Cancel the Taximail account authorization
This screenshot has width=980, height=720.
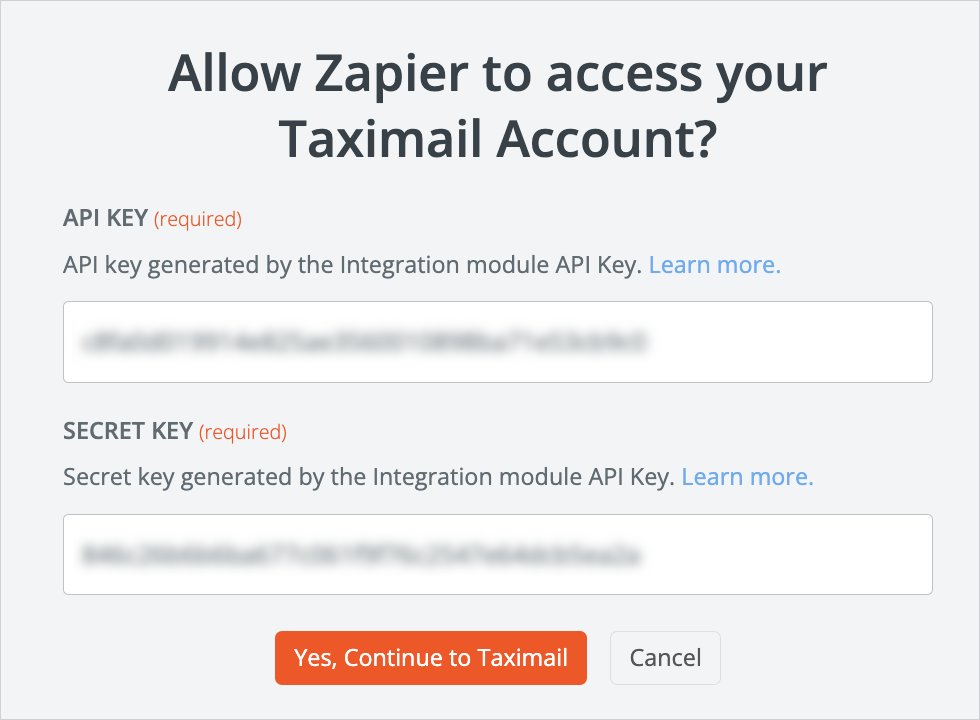click(x=665, y=657)
